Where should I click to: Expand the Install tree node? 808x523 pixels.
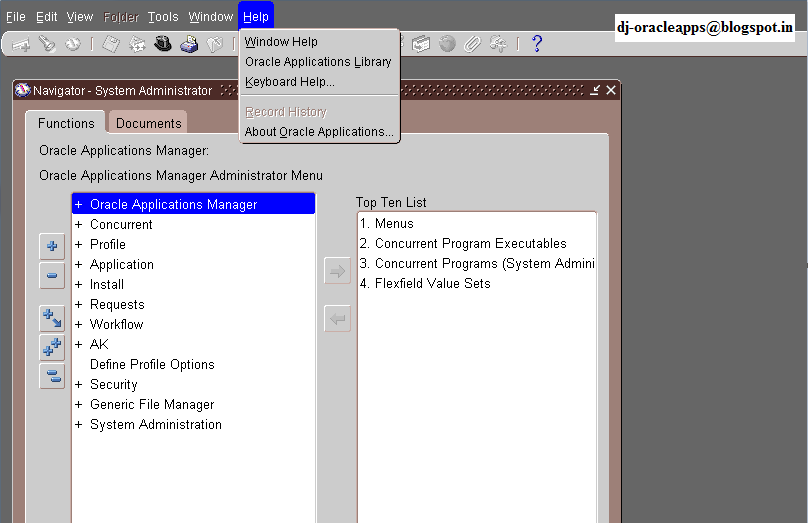pos(78,284)
